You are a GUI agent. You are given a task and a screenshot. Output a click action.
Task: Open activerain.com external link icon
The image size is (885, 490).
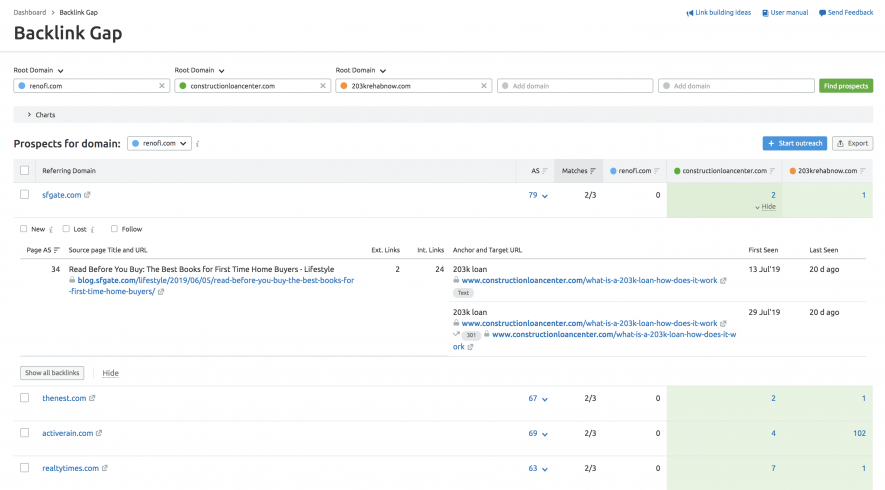[x=99, y=433]
